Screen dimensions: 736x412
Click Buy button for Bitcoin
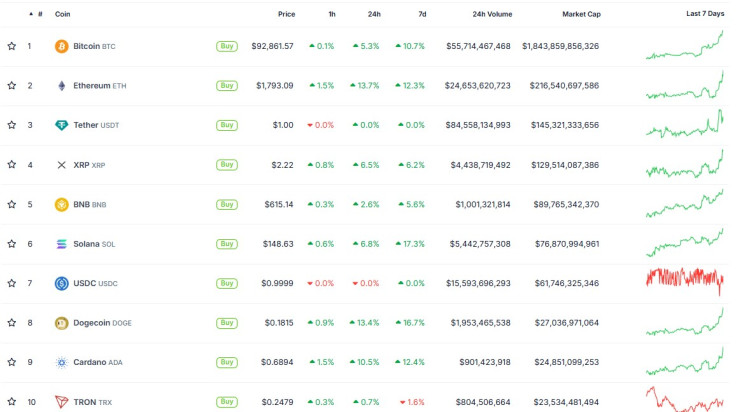pos(227,46)
